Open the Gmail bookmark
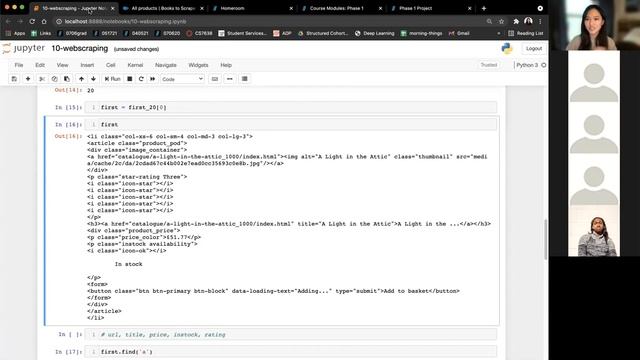 point(459,33)
